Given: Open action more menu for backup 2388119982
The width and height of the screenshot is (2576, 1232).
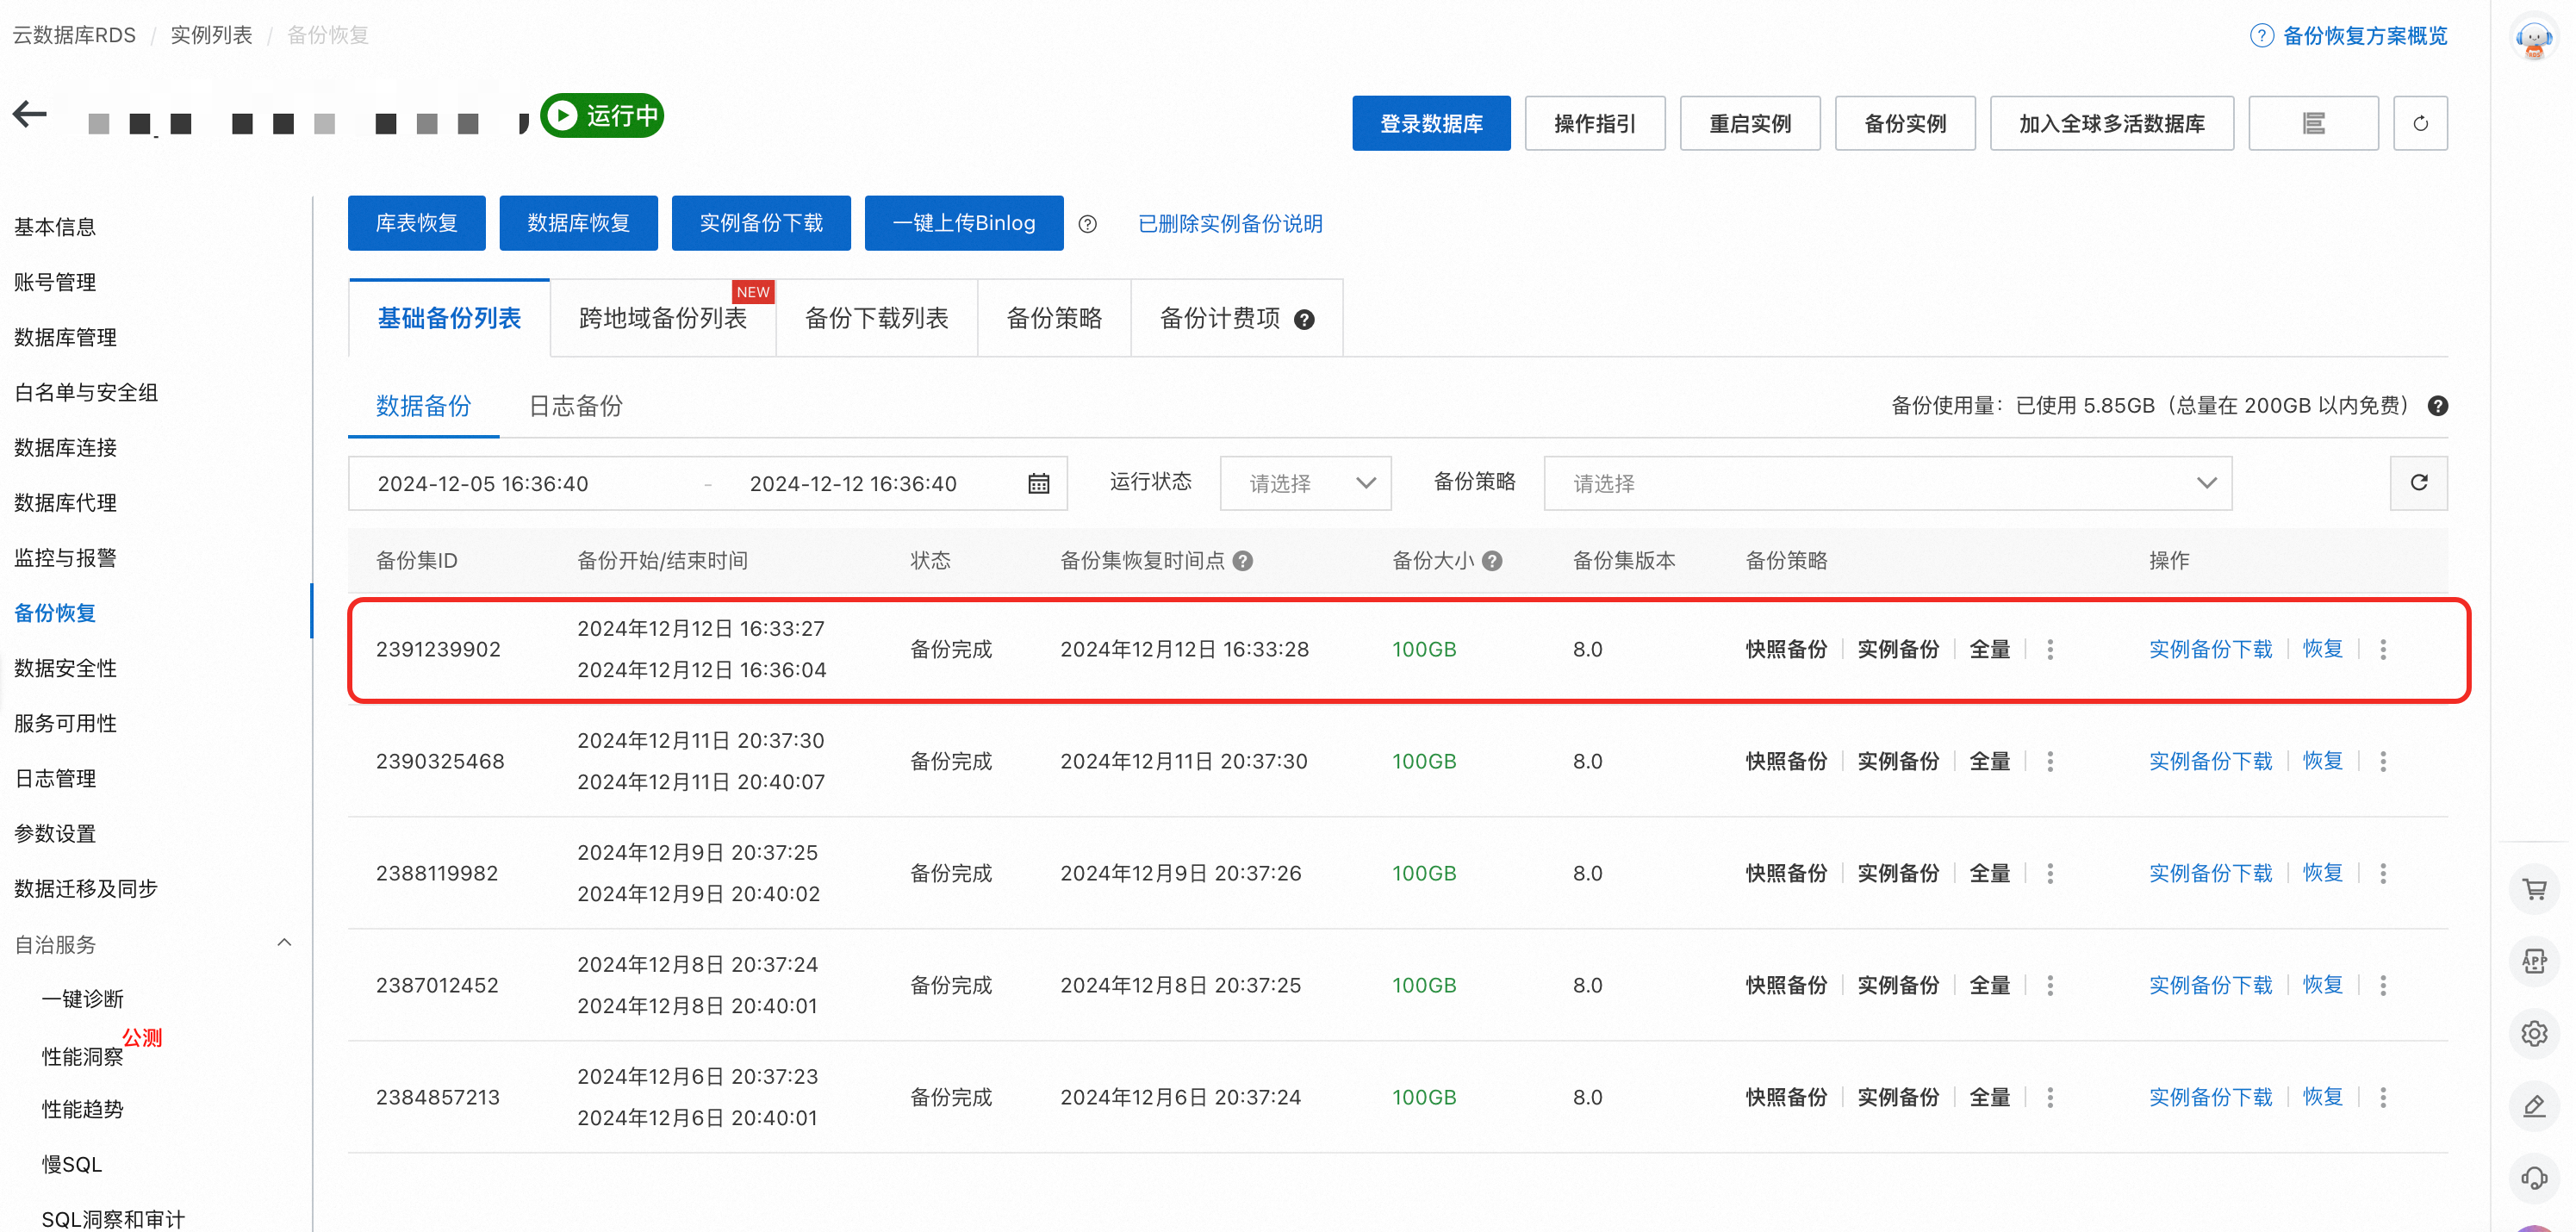Looking at the screenshot, I should [2383, 874].
